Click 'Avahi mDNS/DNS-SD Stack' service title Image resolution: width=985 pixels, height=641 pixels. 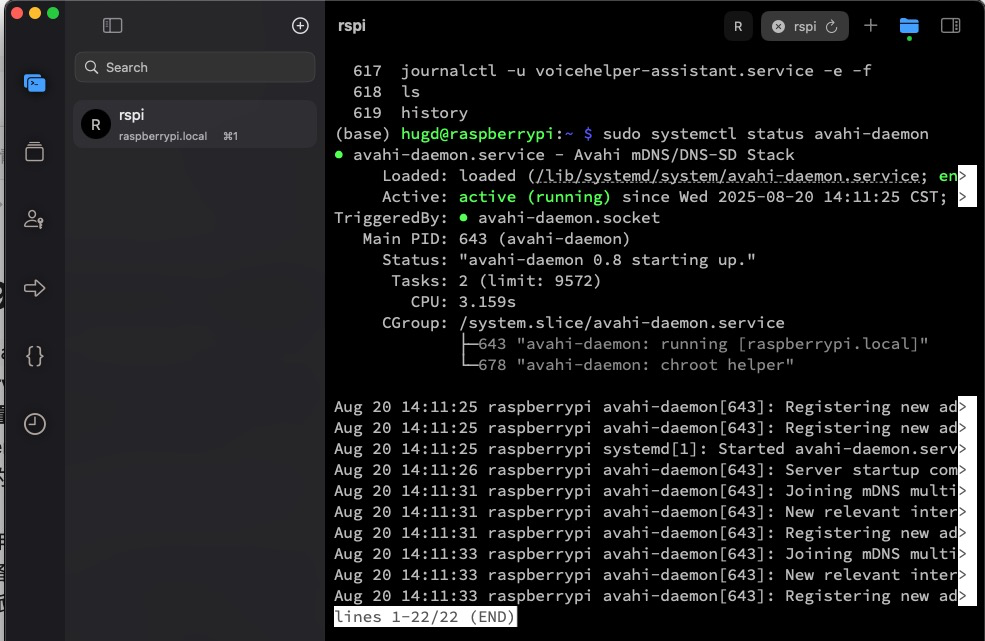tap(684, 155)
